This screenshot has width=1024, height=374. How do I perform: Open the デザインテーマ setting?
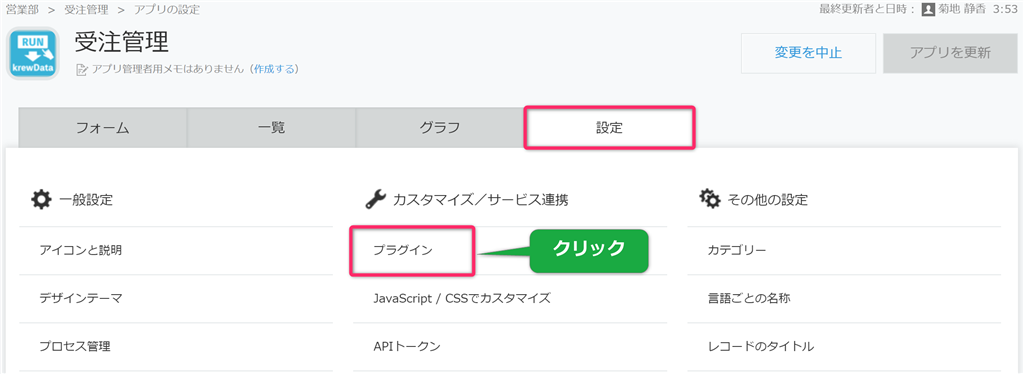coord(81,298)
